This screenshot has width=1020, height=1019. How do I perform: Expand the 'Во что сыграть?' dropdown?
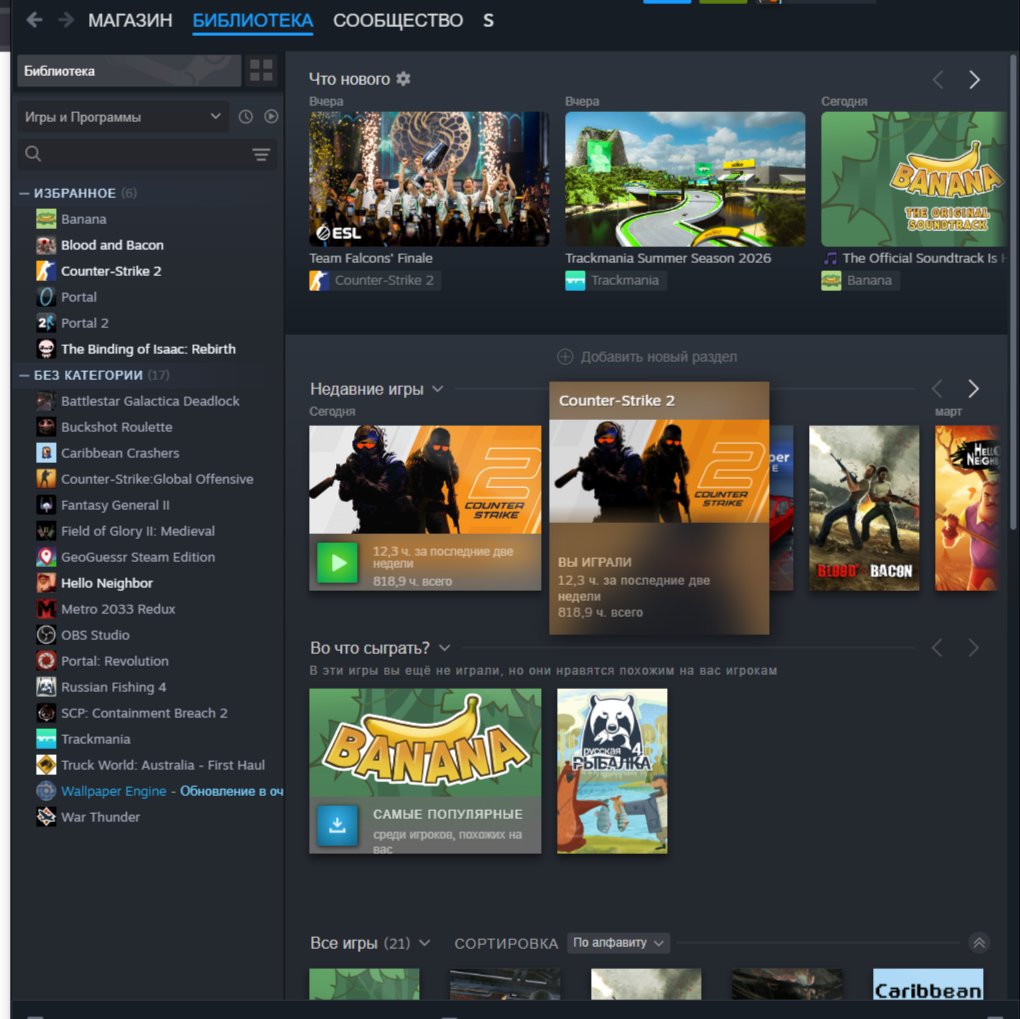(444, 648)
